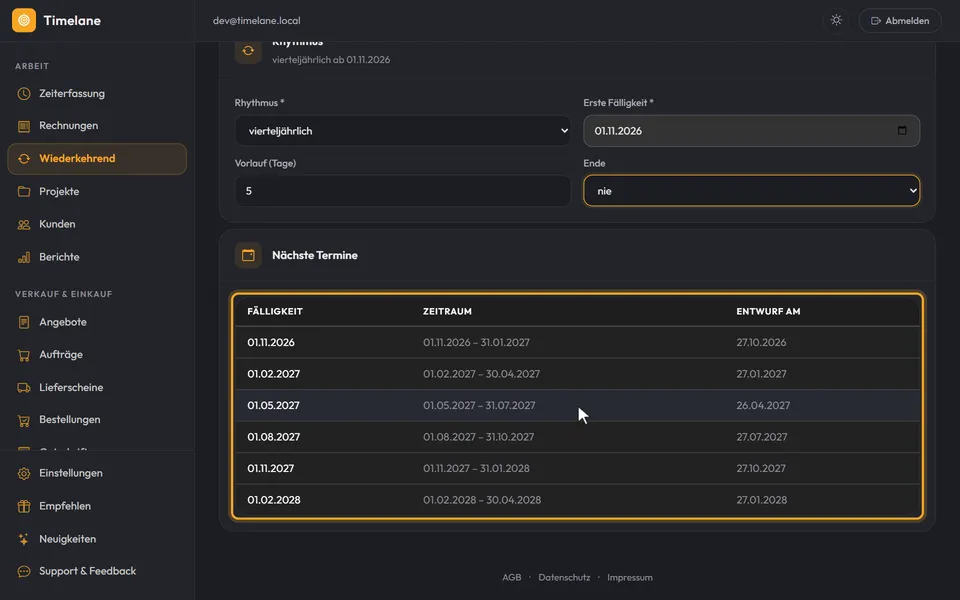This screenshot has height=600, width=960.
Task: Click the Support & Feedback chat icon
Action: tap(24, 571)
